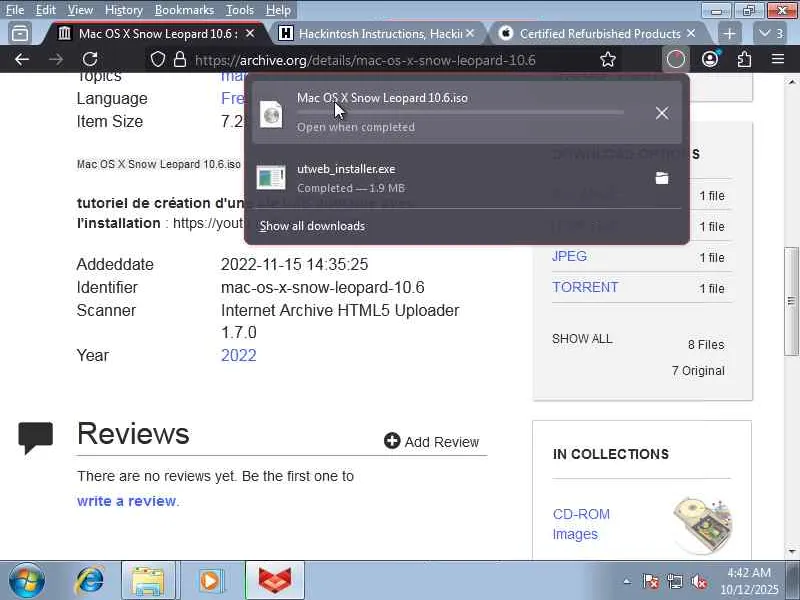Switch to the Certified Refurbished Products tab
This screenshot has height=600, width=800.
[x=597, y=34]
